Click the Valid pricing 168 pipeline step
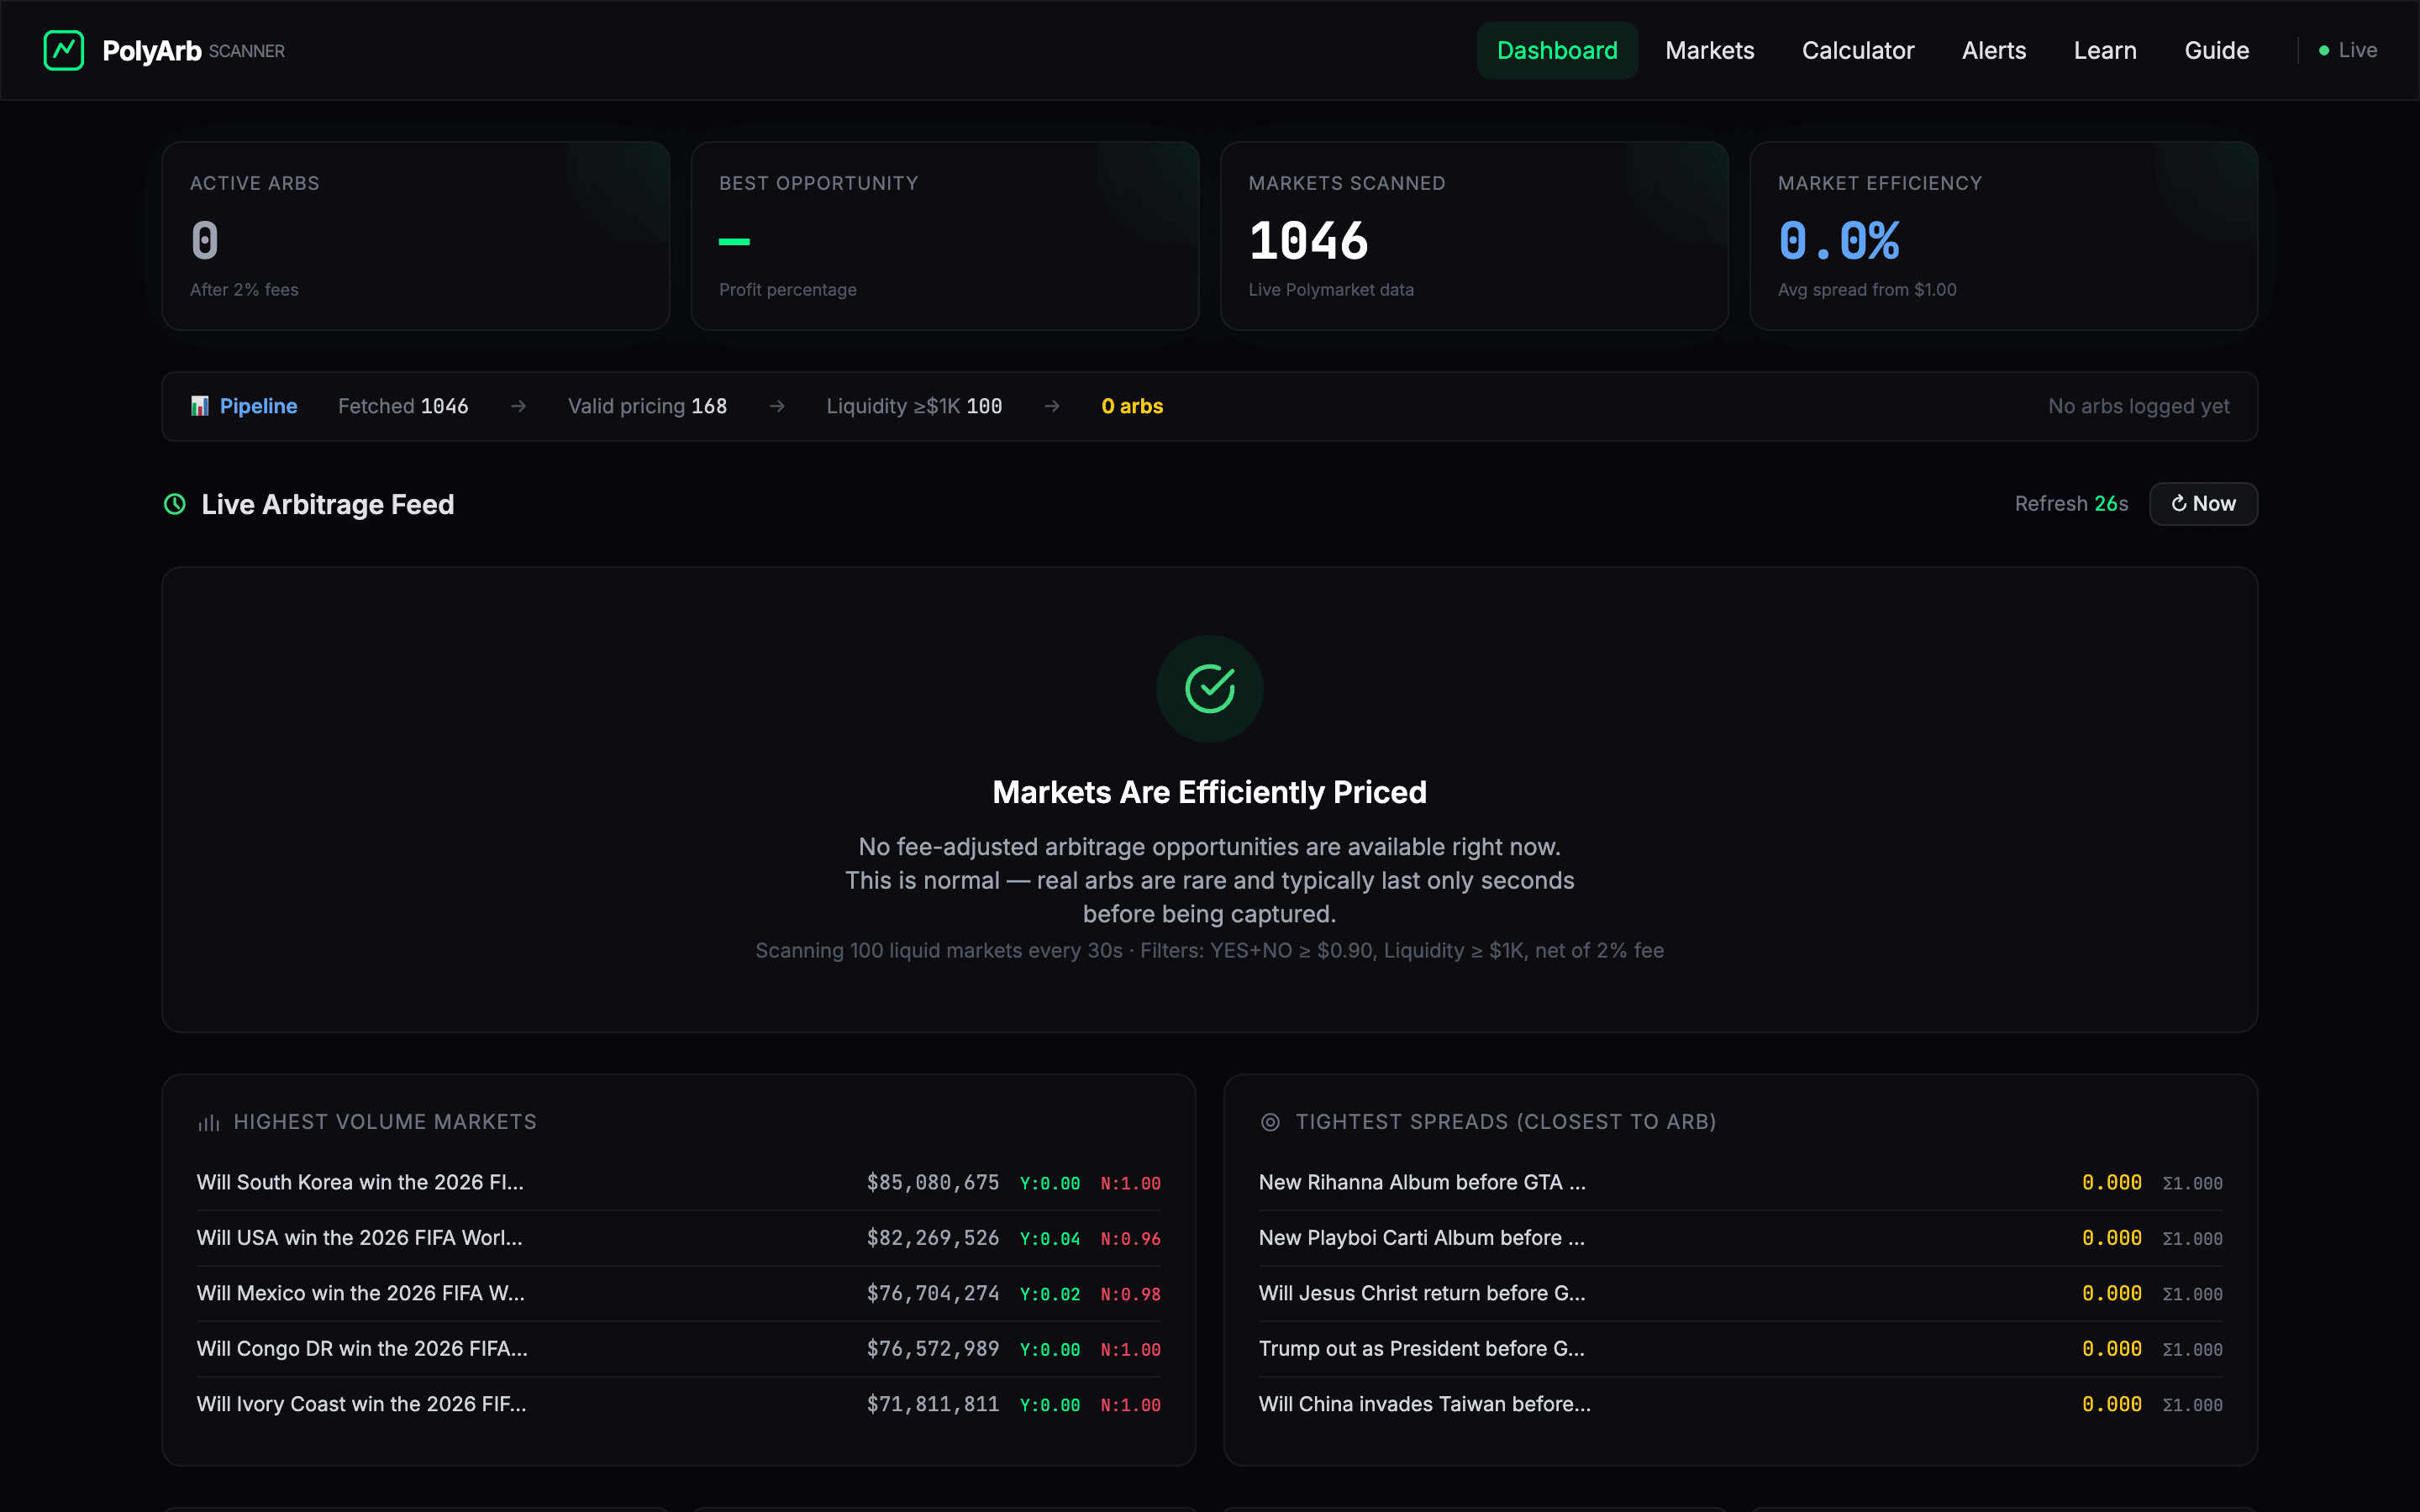This screenshot has height=1512, width=2420. (647, 406)
